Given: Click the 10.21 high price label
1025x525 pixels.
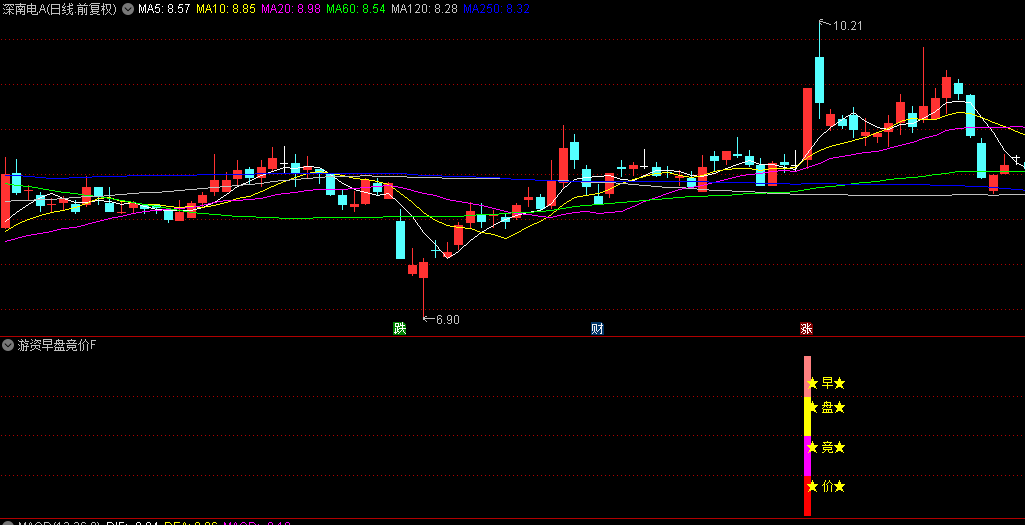Looking at the screenshot, I should point(848,26).
